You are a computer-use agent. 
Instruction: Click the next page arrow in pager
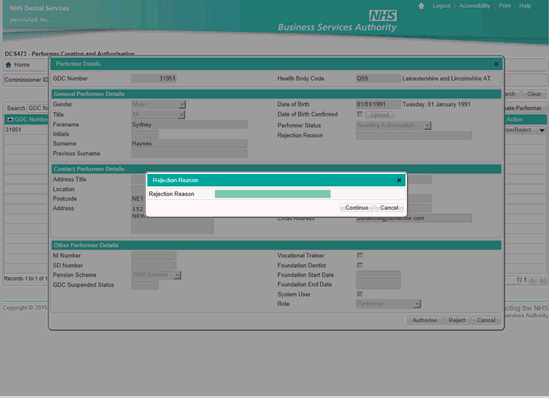pyautogui.click(x=533, y=280)
